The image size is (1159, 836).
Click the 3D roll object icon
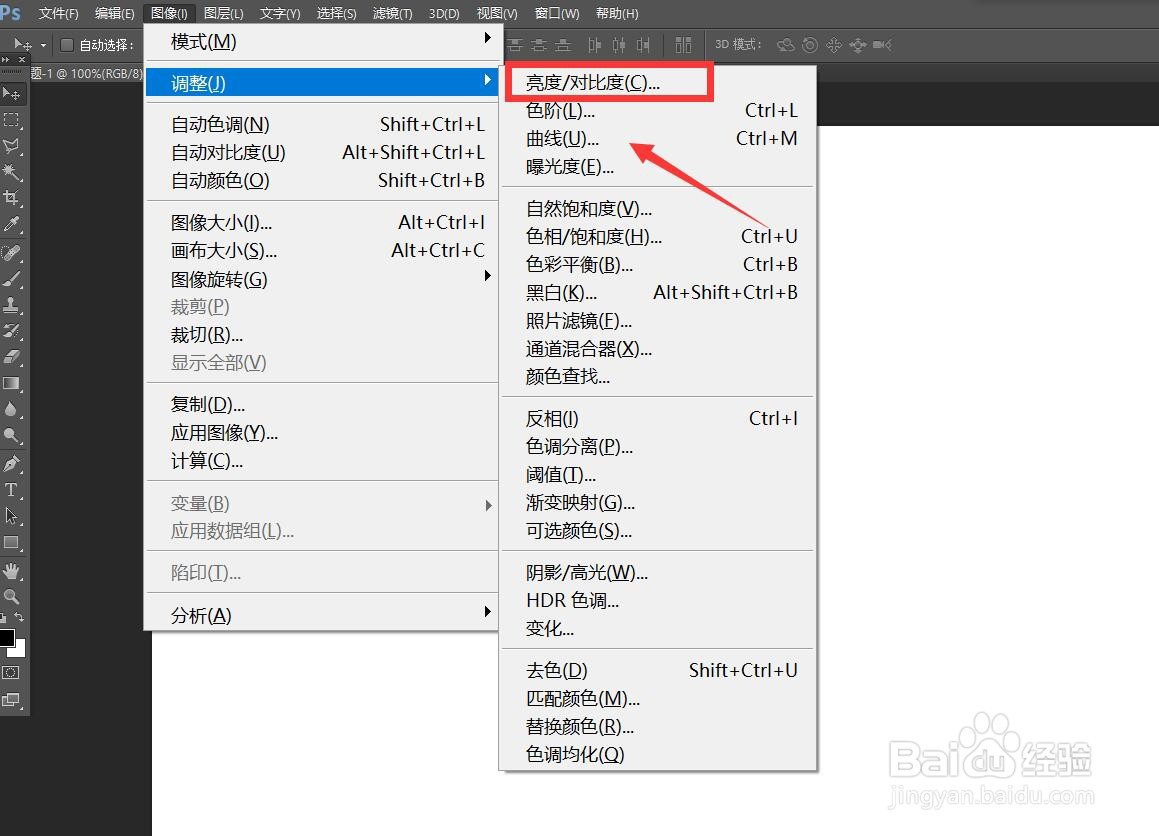[810, 45]
